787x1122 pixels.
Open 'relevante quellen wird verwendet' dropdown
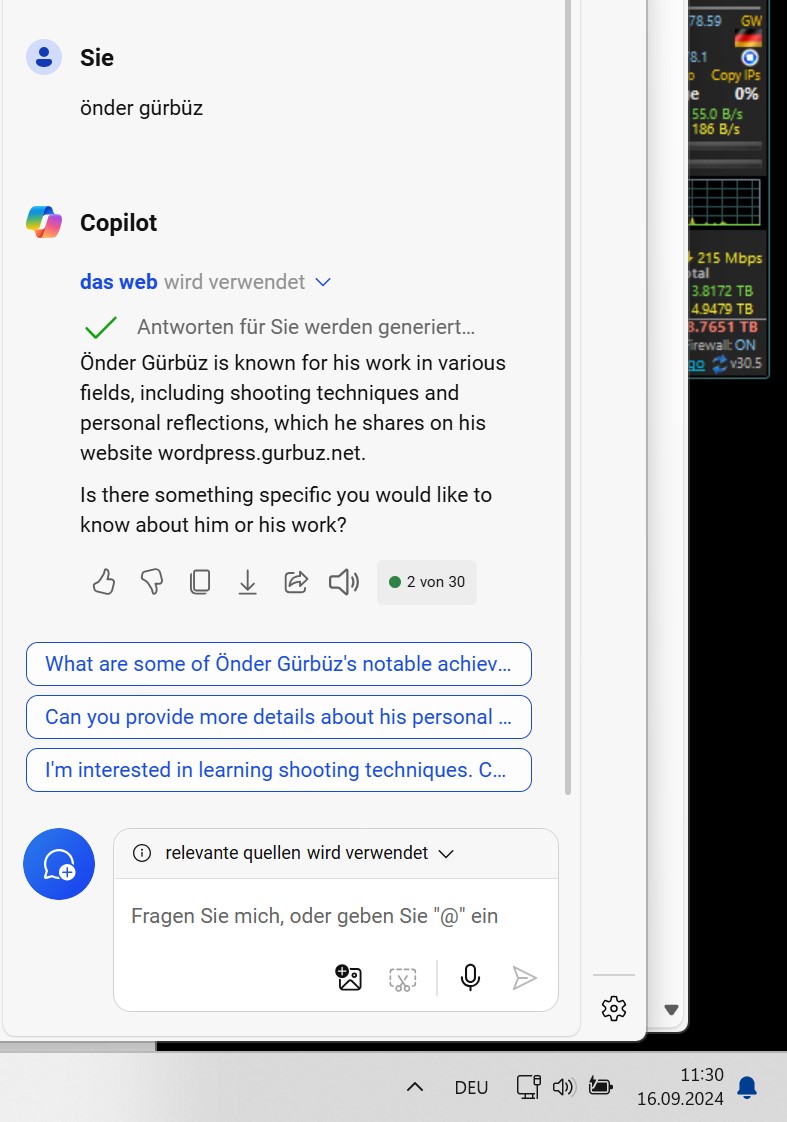coord(446,854)
